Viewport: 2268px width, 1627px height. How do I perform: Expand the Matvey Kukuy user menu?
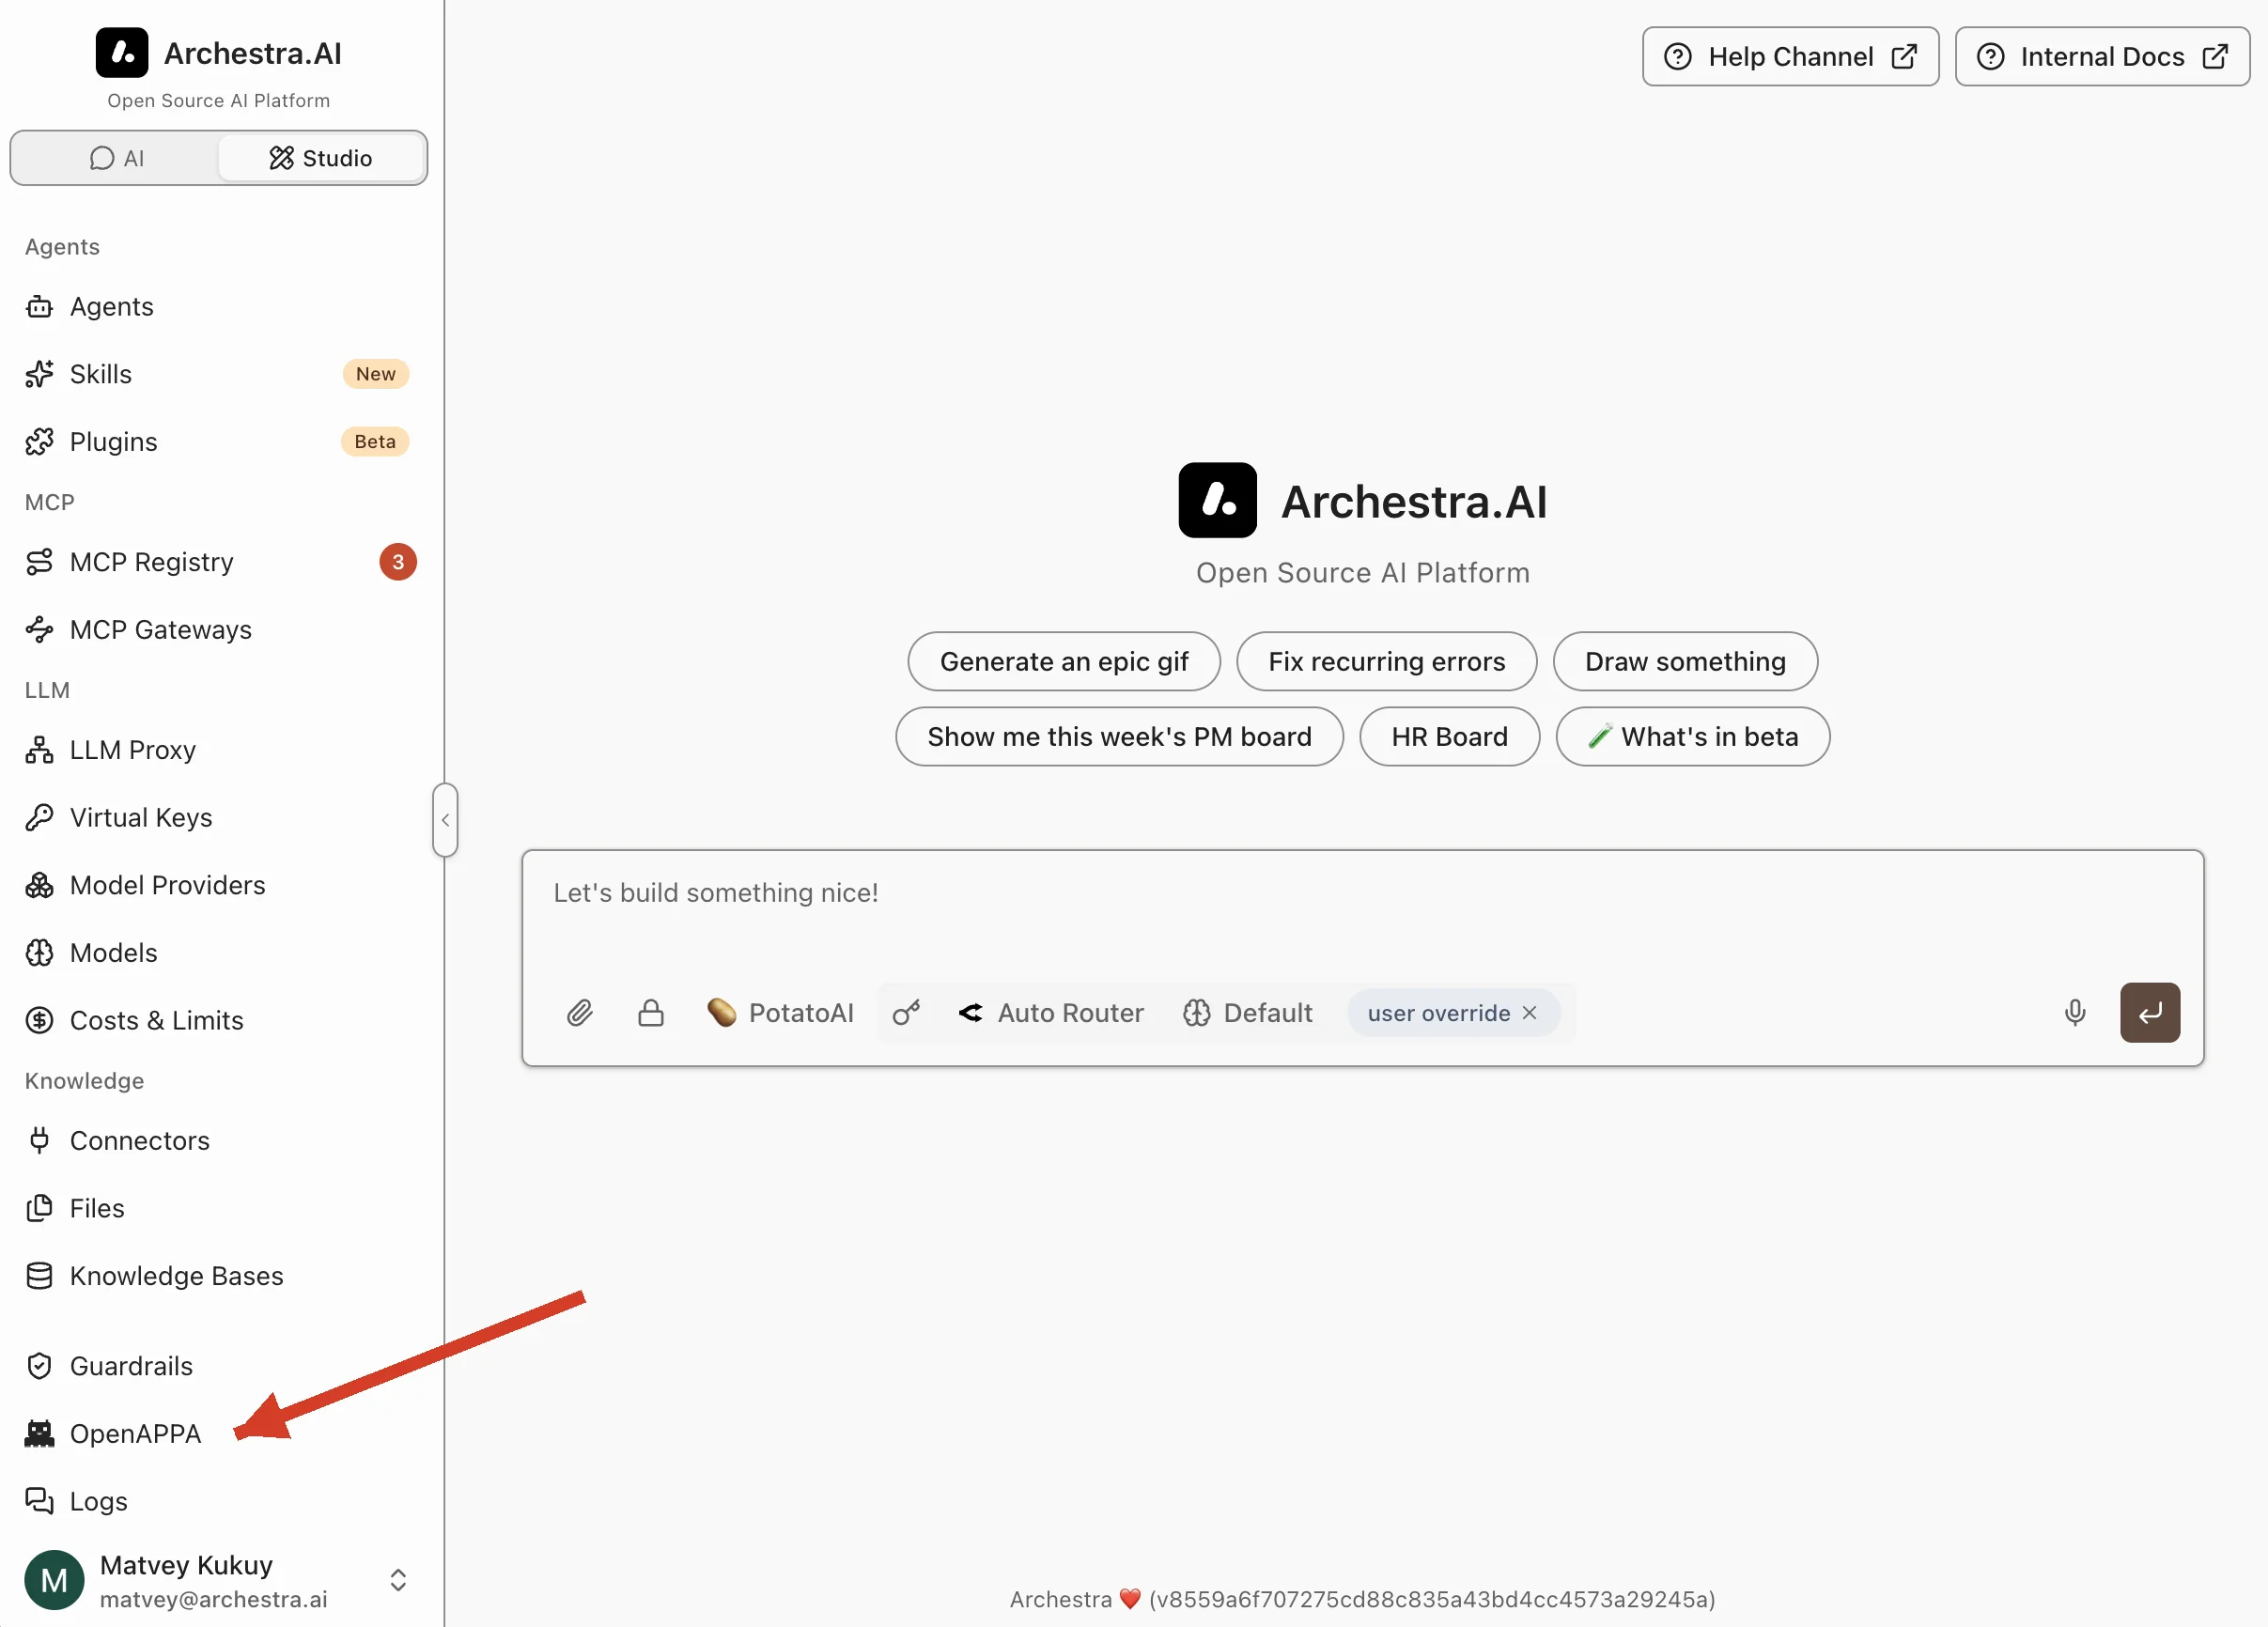pos(398,1580)
